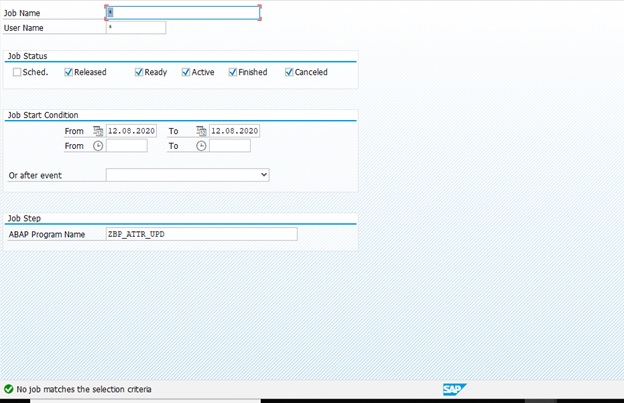Click the Job Status group heading

[x=27, y=56]
